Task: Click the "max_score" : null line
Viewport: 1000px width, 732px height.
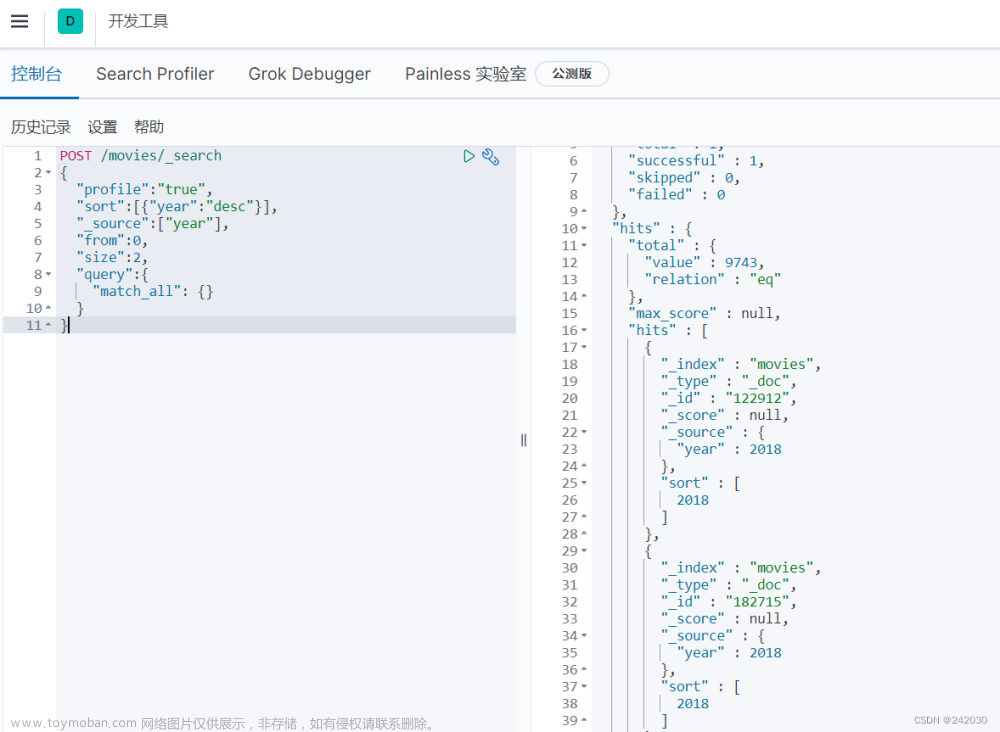Action: coord(704,313)
